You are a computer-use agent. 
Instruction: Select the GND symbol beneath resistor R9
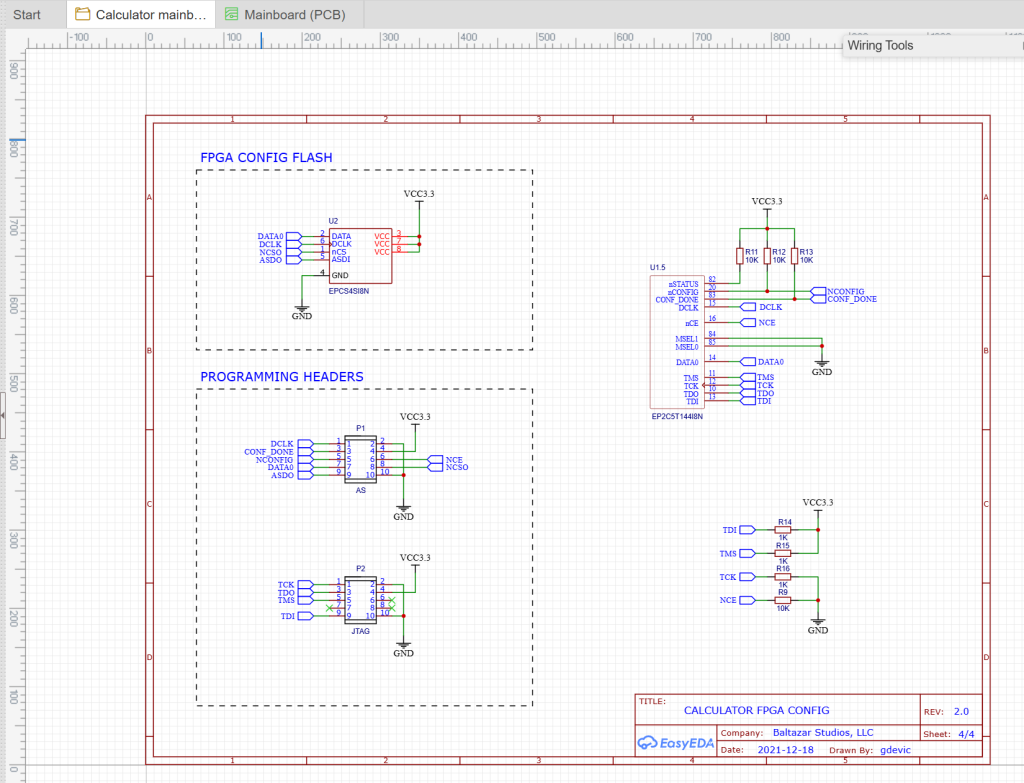coord(817,625)
